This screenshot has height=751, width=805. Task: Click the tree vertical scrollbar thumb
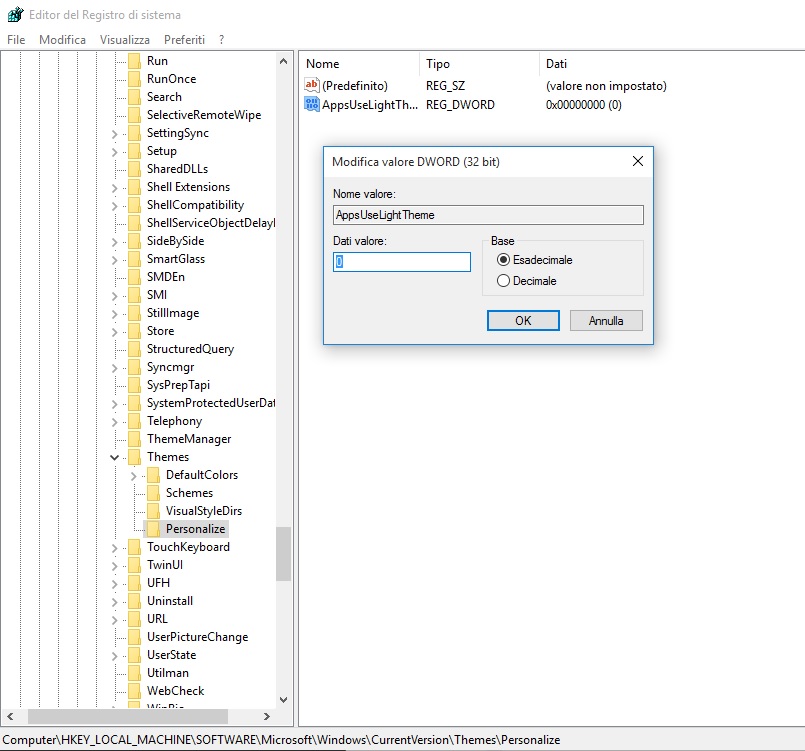pyautogui.click(x=283, y=554)
